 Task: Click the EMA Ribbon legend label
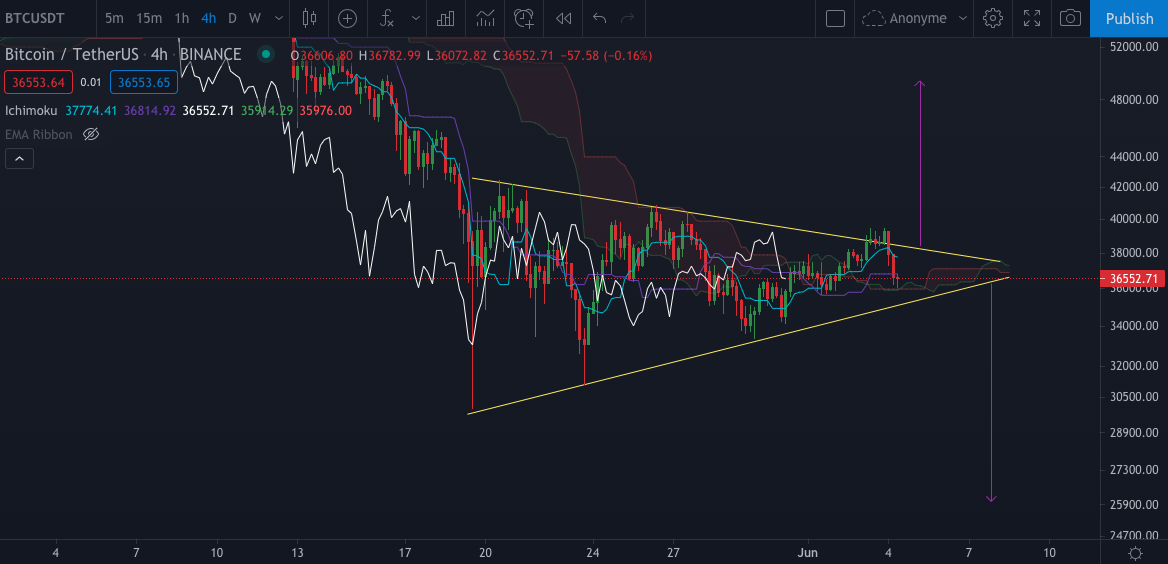39,135
